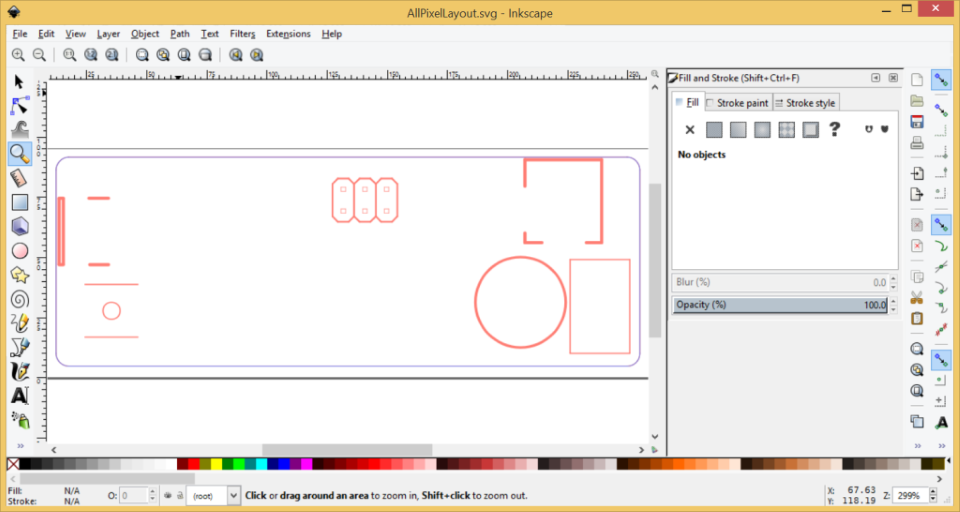Set fill to No paint (X)
This screenshot has width=960, height=512.
(690, 130)
